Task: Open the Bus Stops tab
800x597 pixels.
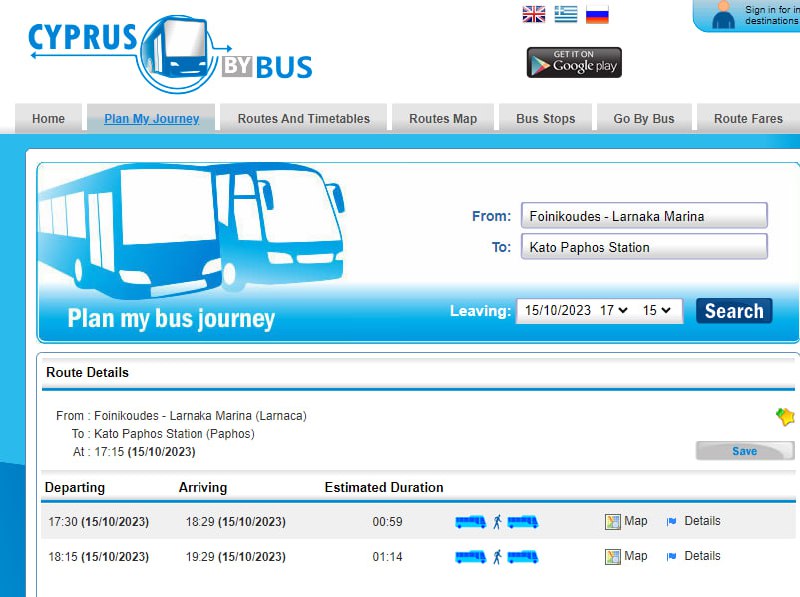Action: (x=545, y=118)
